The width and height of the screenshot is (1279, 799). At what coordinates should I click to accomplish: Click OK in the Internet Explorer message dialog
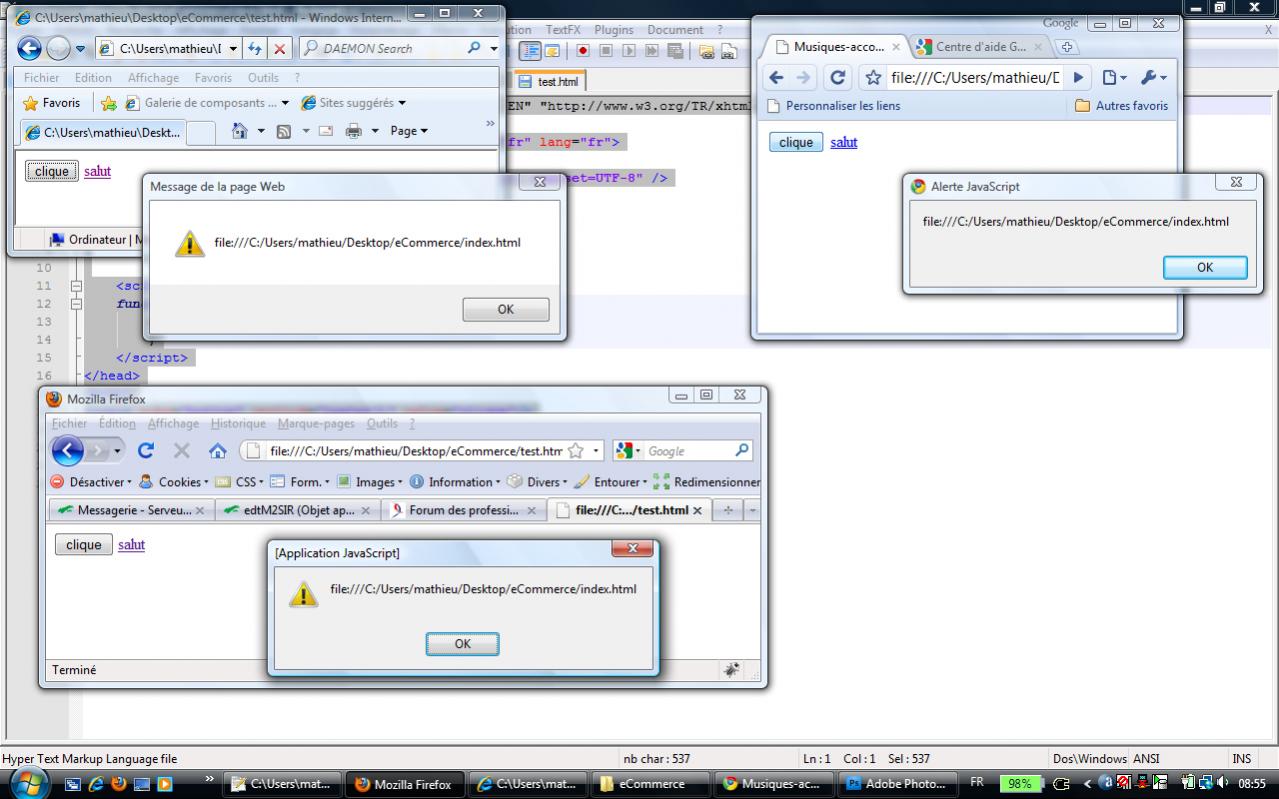tap(506, 310)
